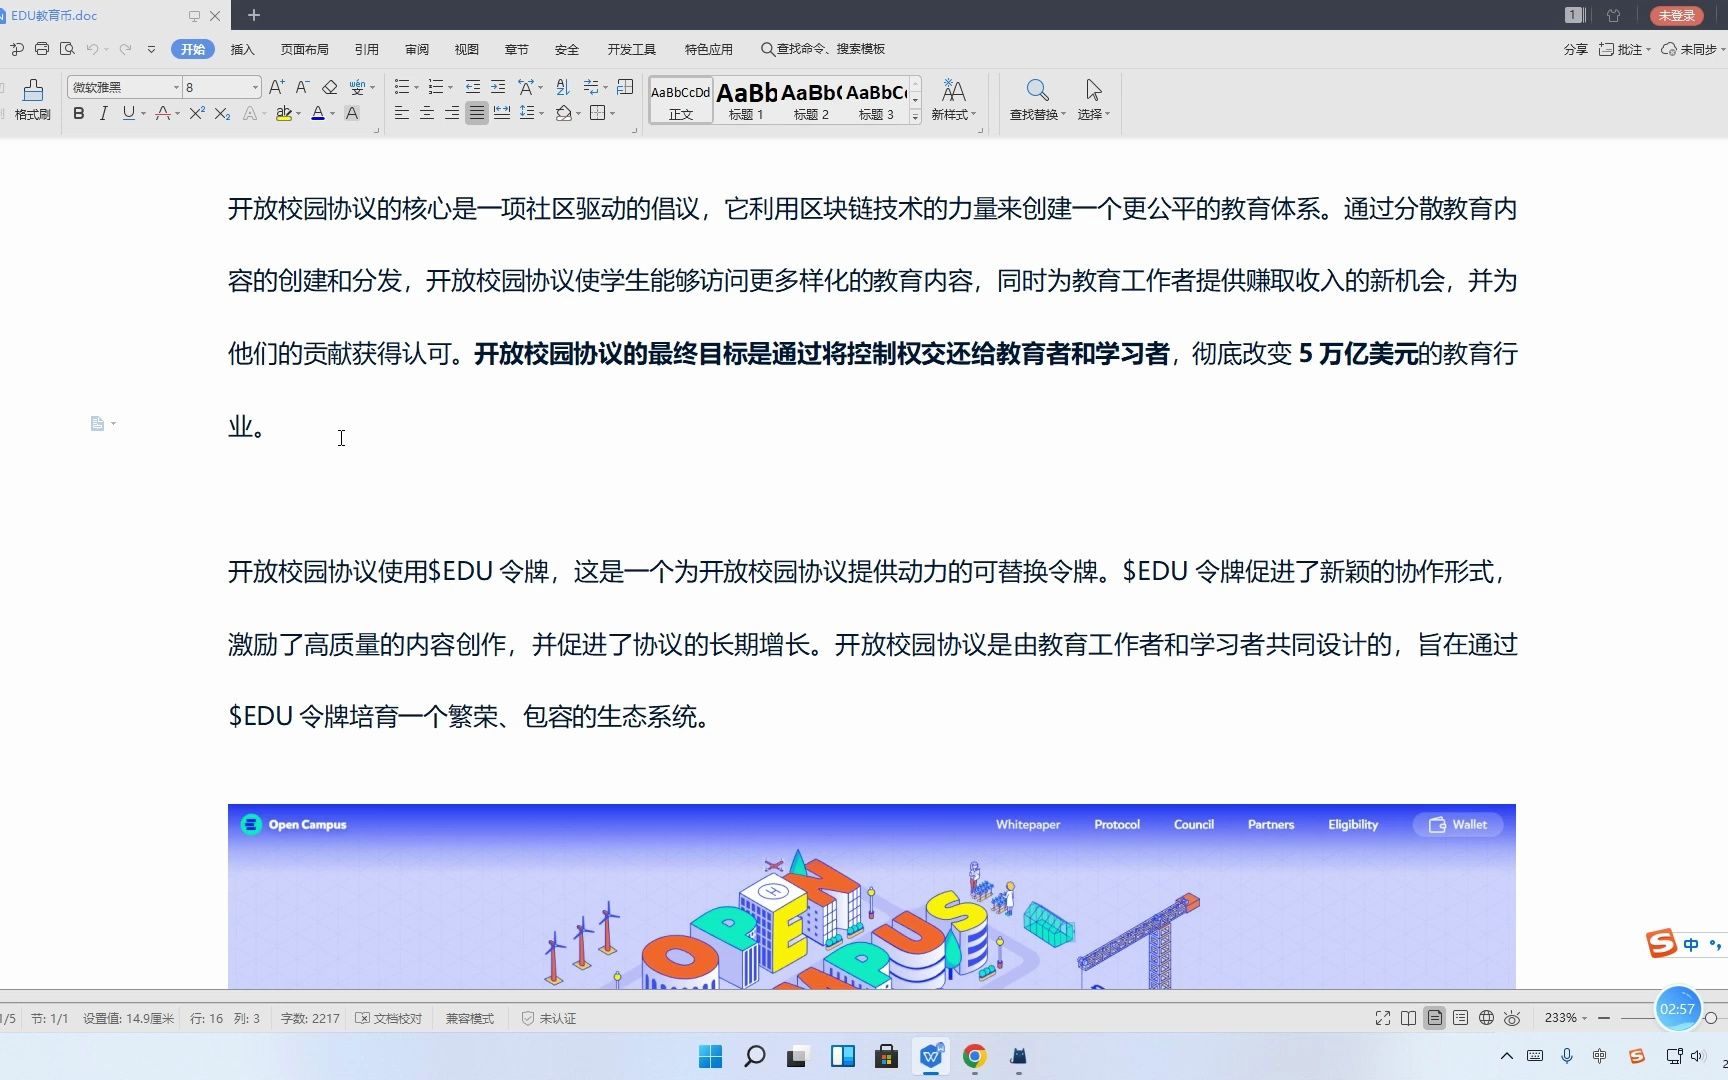This screenshot has width=1728, height=1080.
Task: Open the View (视图) tab
Action: pos(467,49)
